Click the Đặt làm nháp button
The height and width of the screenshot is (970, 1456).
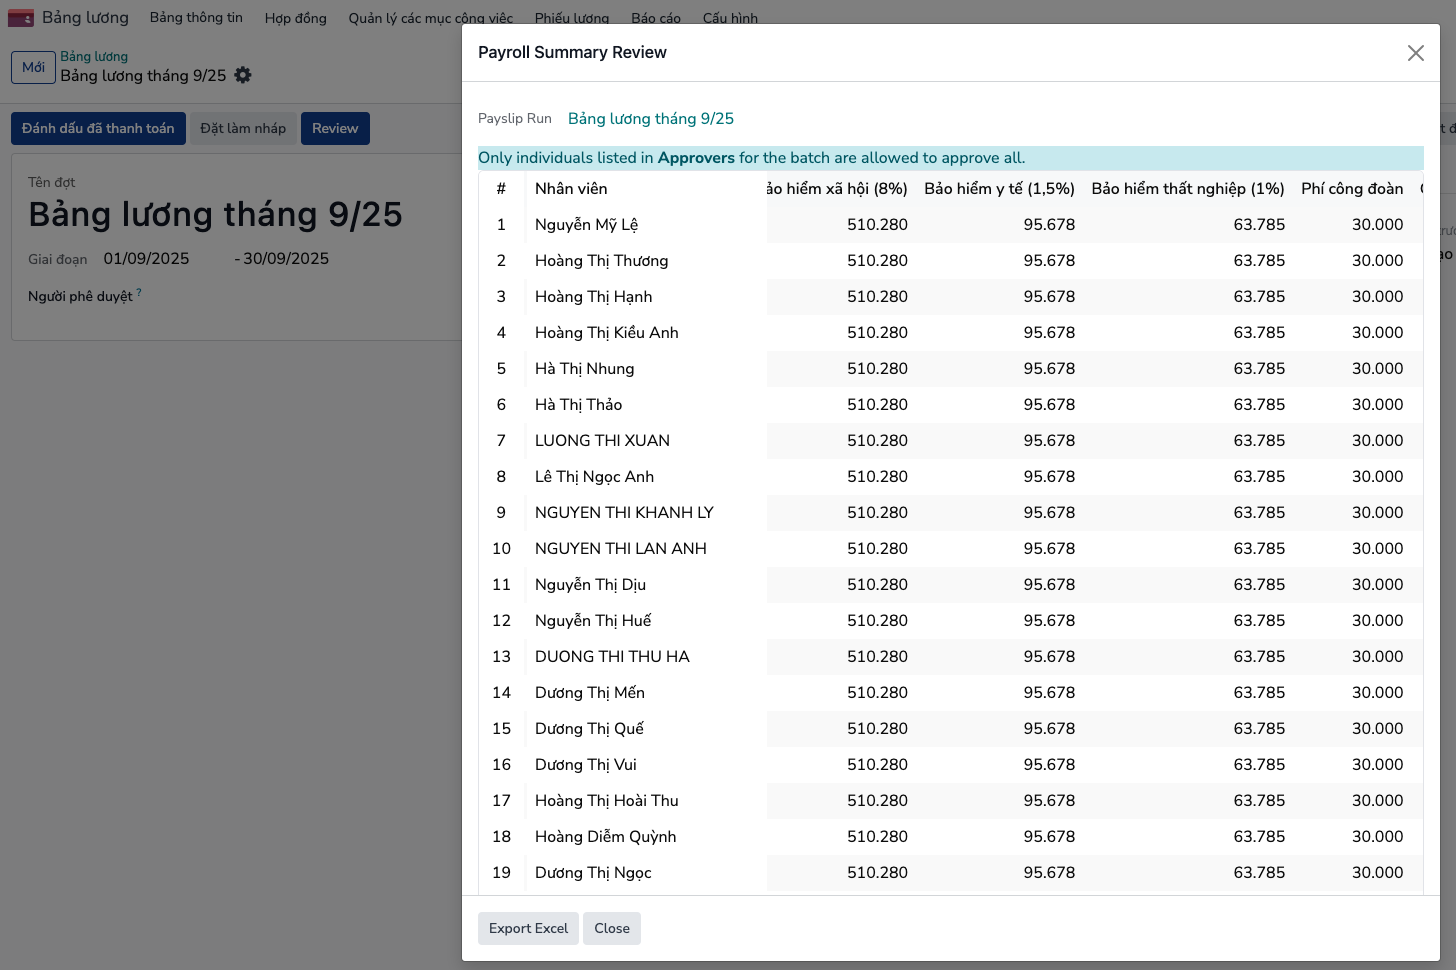(243, 128)
